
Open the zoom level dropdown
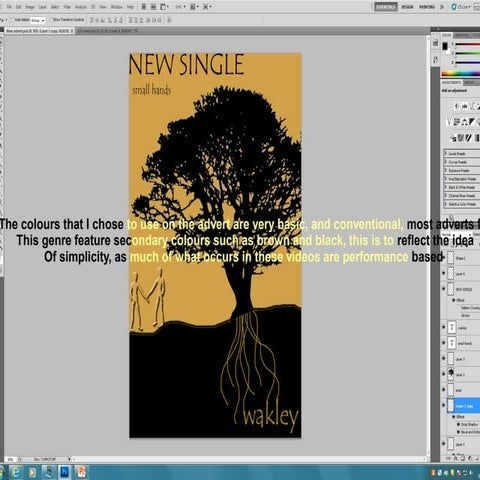(x=181, y=7)
